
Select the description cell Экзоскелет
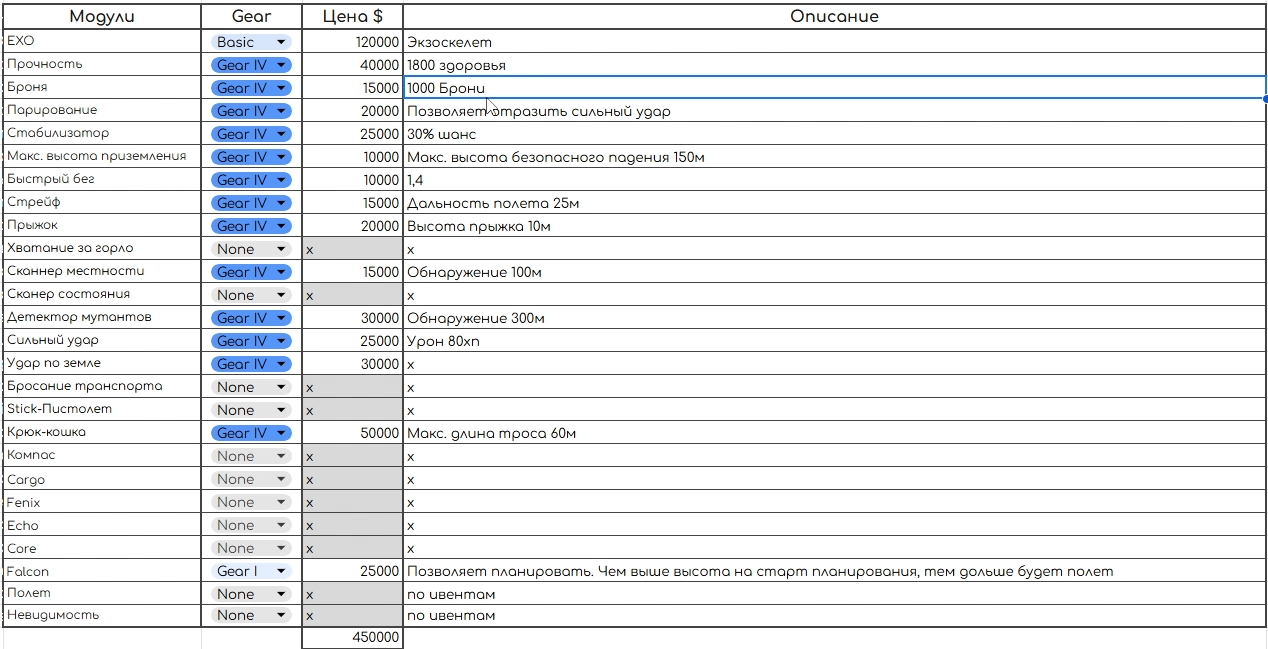[x=834, y=42]
